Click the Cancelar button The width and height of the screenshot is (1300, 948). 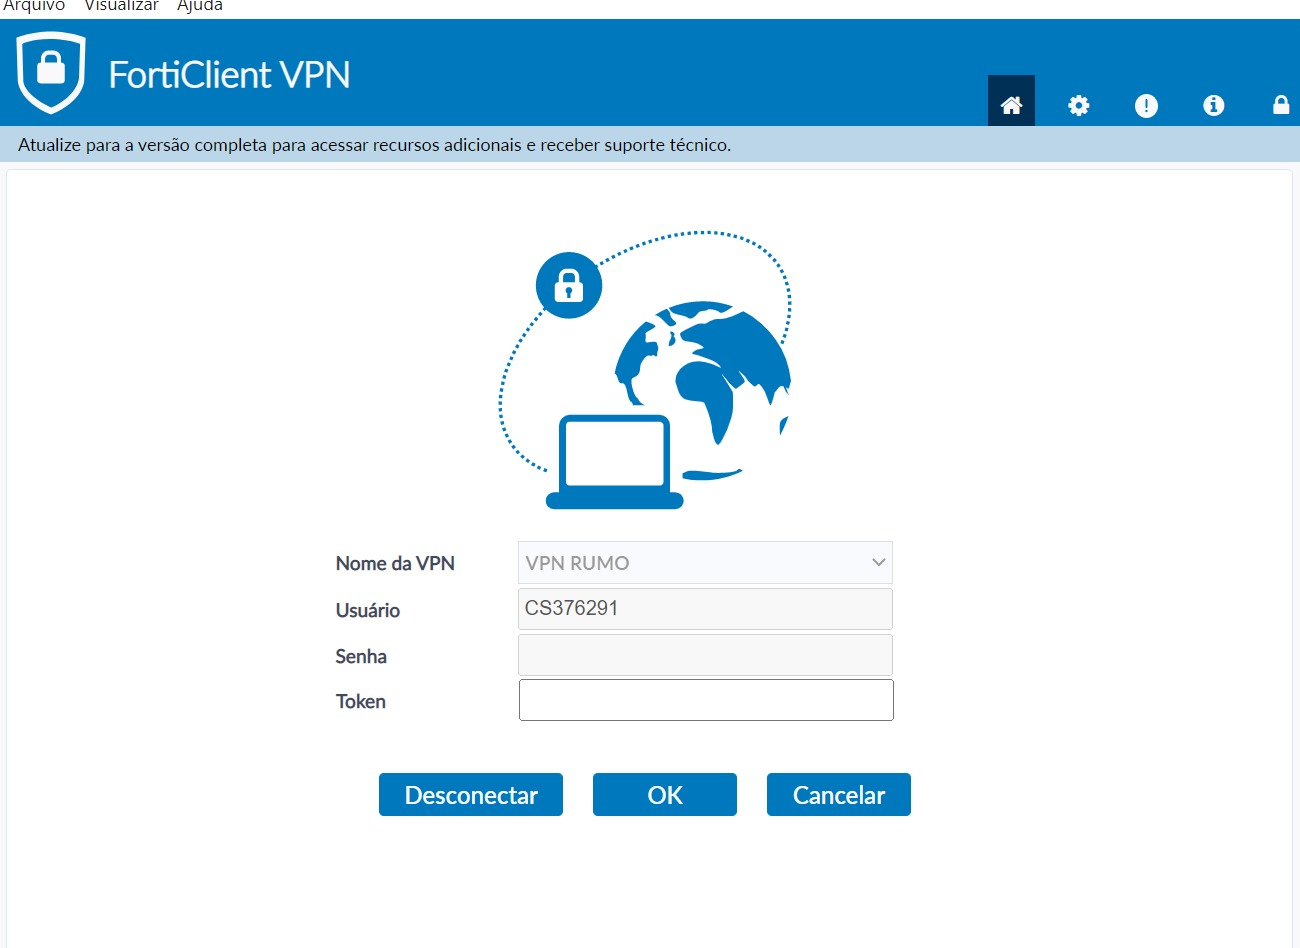click(x=839, y=795)
